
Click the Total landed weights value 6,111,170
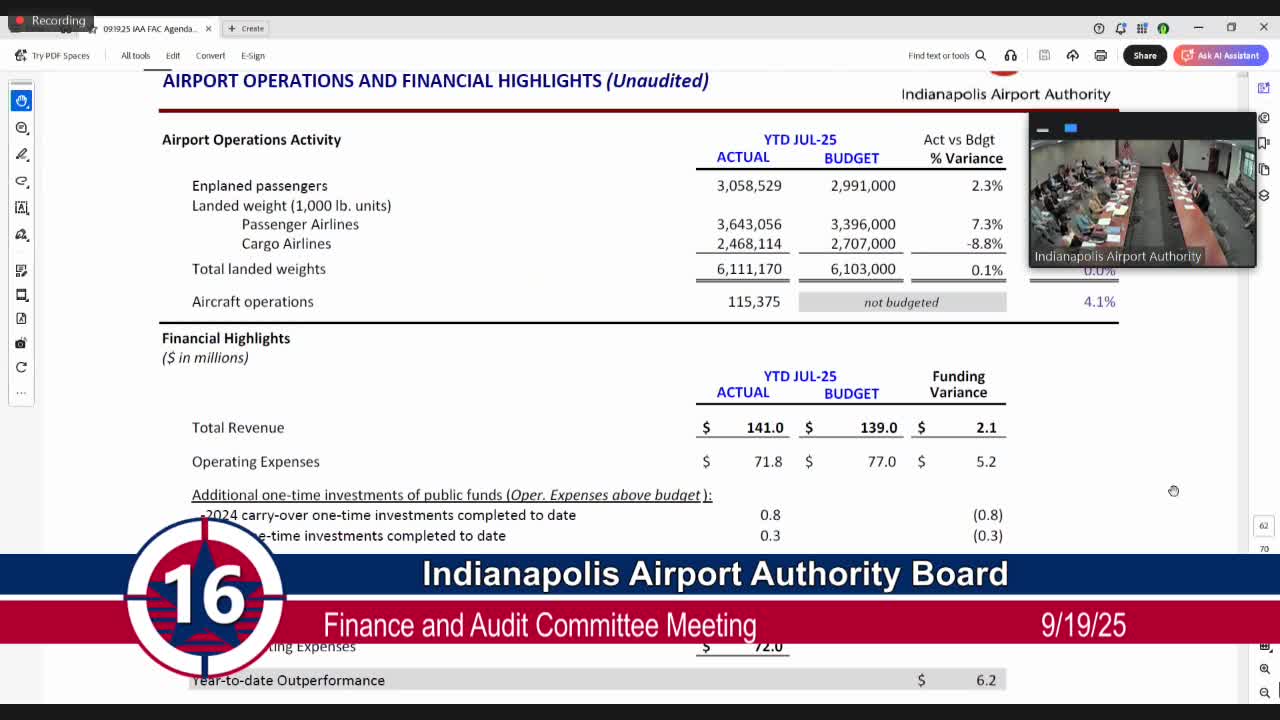coord(749,270)
